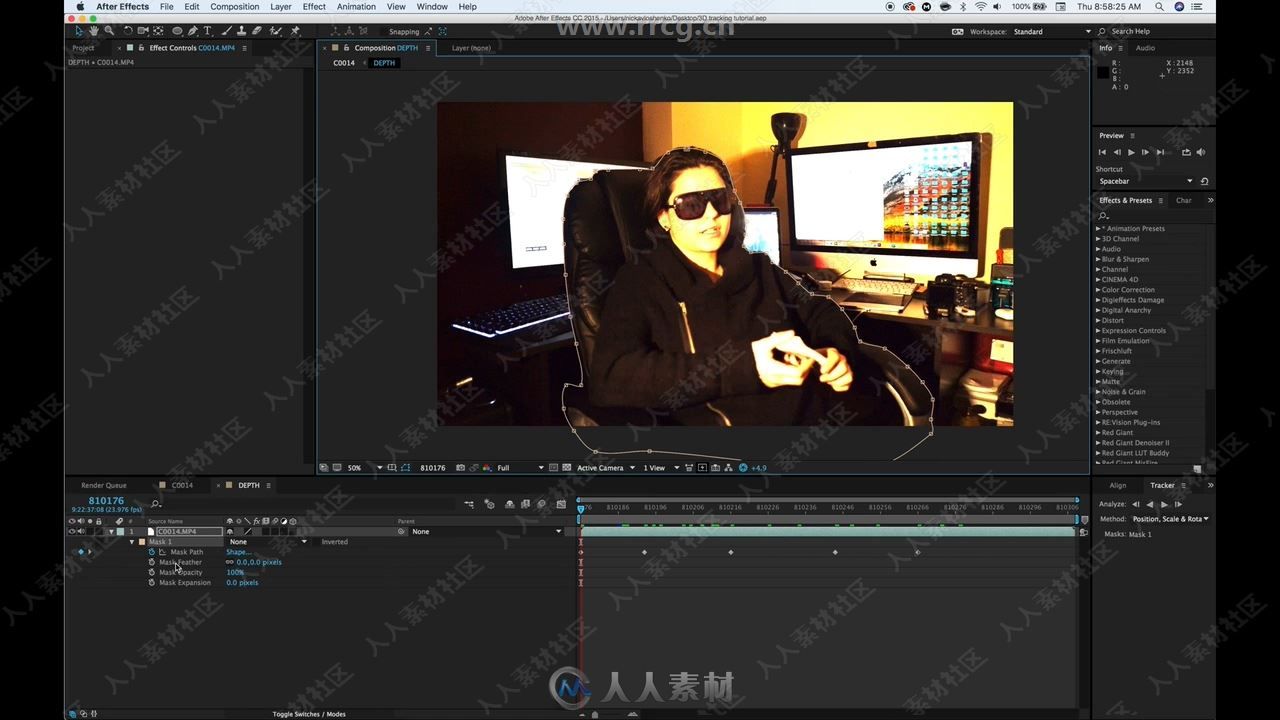Image resolution: width=1280 pixels, height=720 pixels.
Task: Toggle the Mask Opacity stopwatch
Action: [152, 572]
